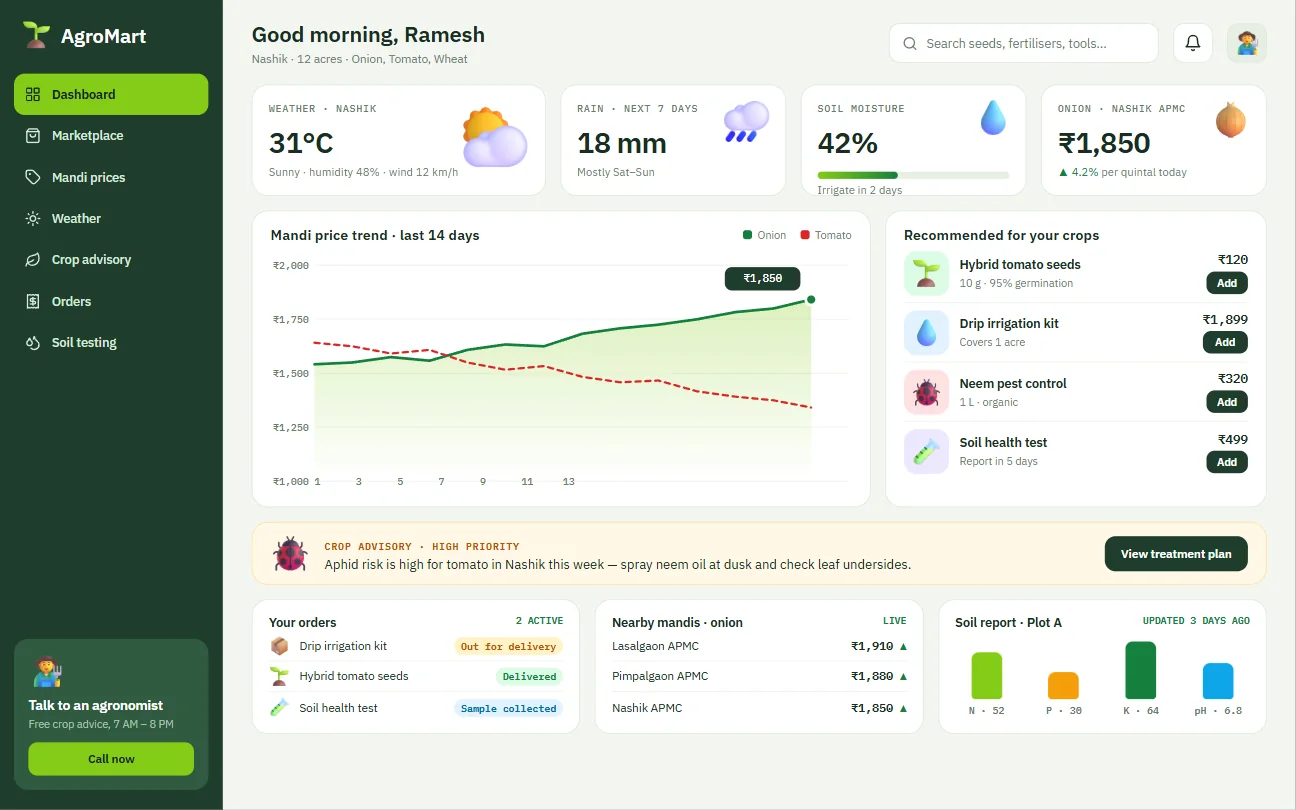Add Neem pest control
This screenshot has width=1296, height=810.
[x=1227, y=402]
